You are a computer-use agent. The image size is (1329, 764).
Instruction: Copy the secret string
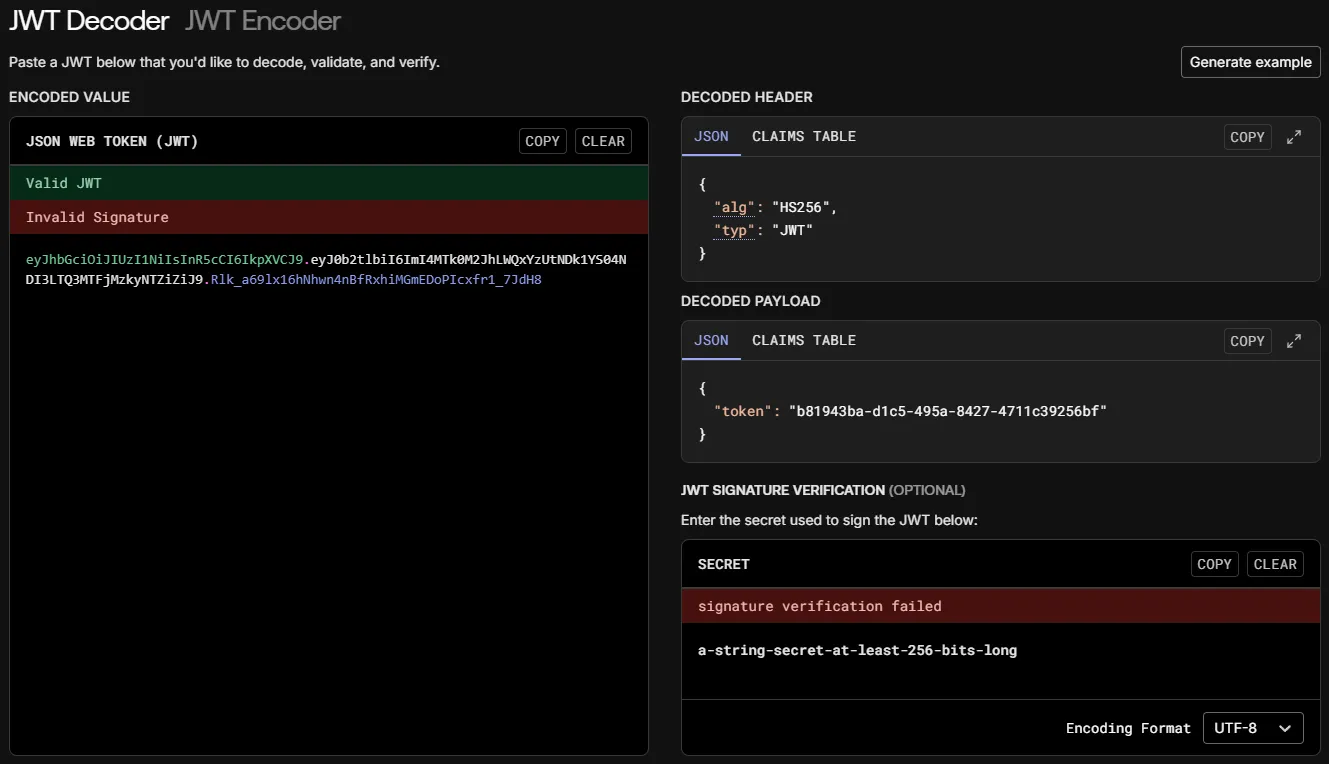pyautogui.click(x=1214, y=564)
